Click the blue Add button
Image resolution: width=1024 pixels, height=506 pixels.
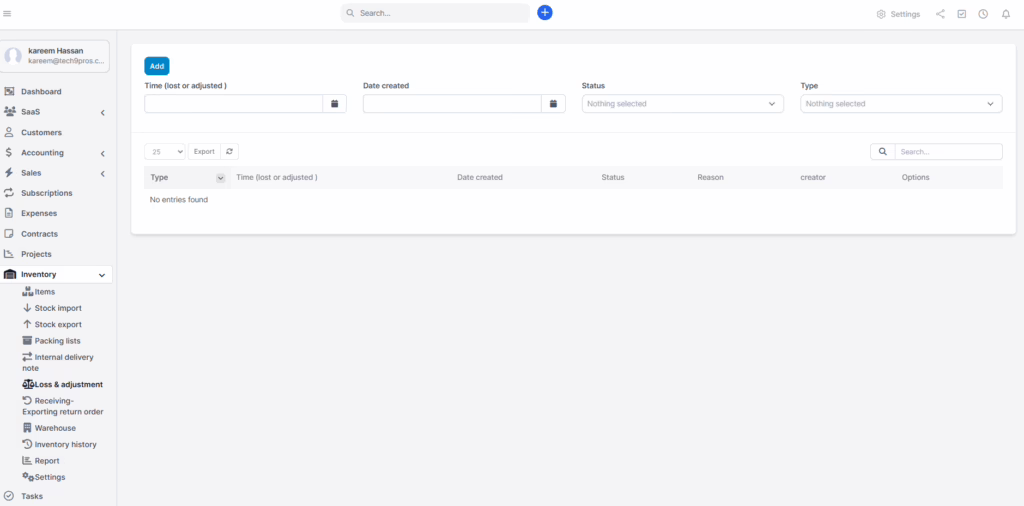point(157,66)
